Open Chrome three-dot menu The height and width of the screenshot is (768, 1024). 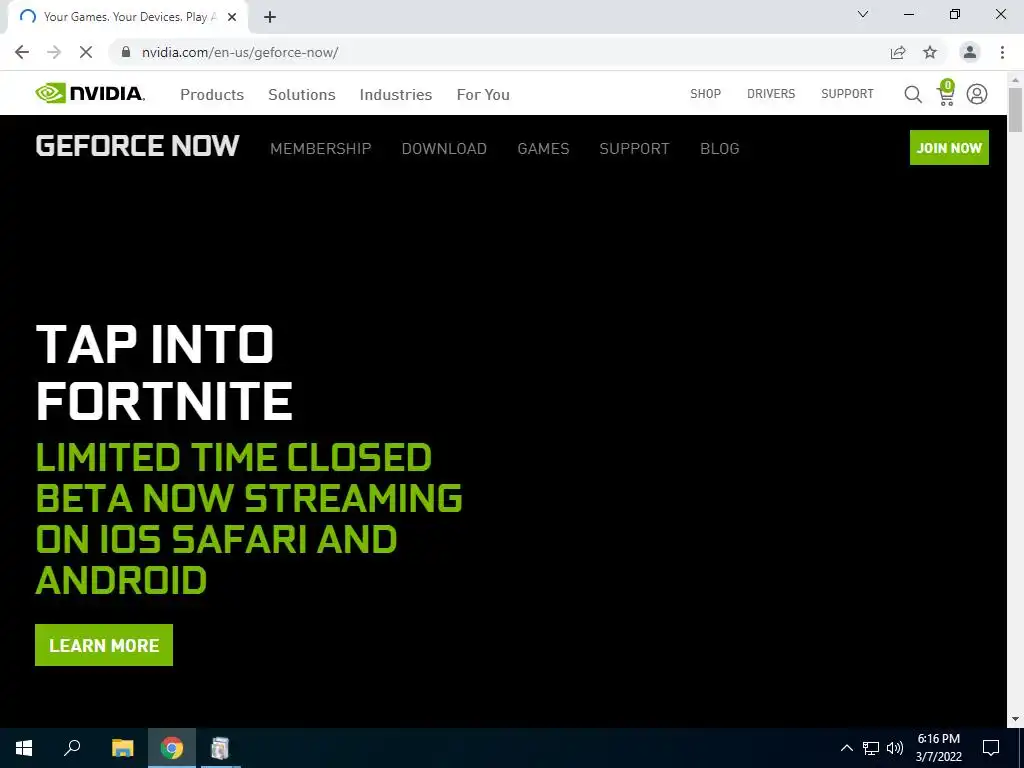click(x=1002, y=52)
